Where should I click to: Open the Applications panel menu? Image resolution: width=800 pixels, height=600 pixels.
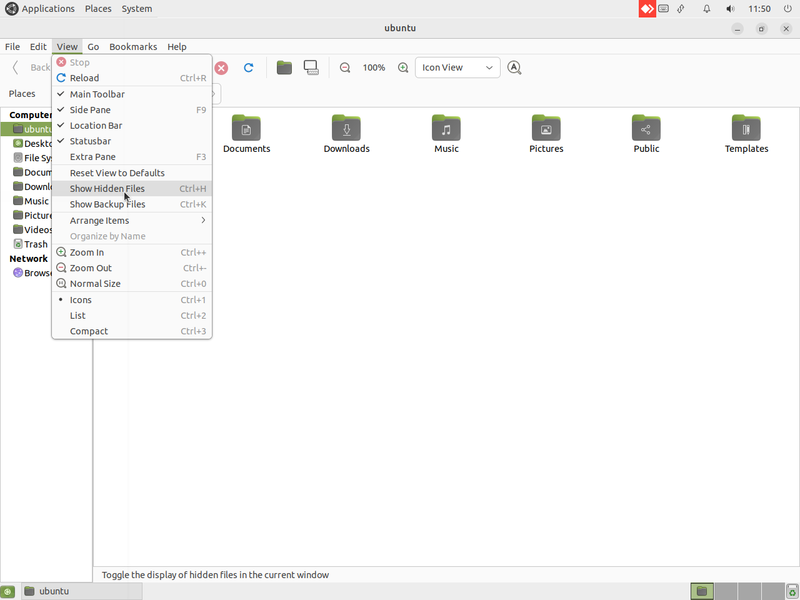click(40, 9)
